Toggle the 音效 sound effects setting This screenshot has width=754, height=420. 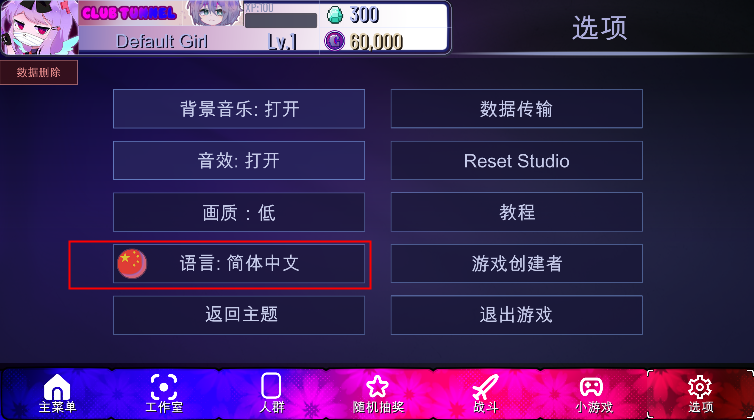pyautogui.click(x=239, y=160)
